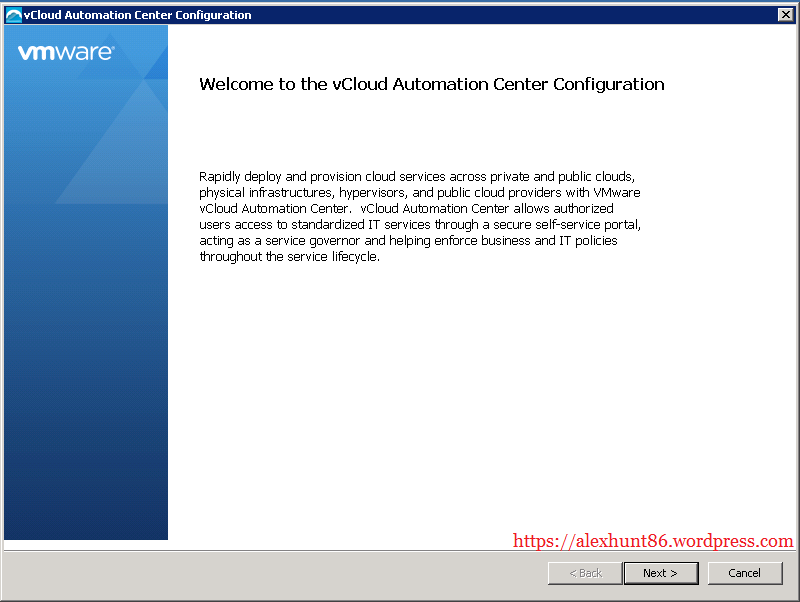Open the alexhunt86.wordpress.com watermark link
The height and width of the screenshot is (602, 800).
tap(653, 541)
